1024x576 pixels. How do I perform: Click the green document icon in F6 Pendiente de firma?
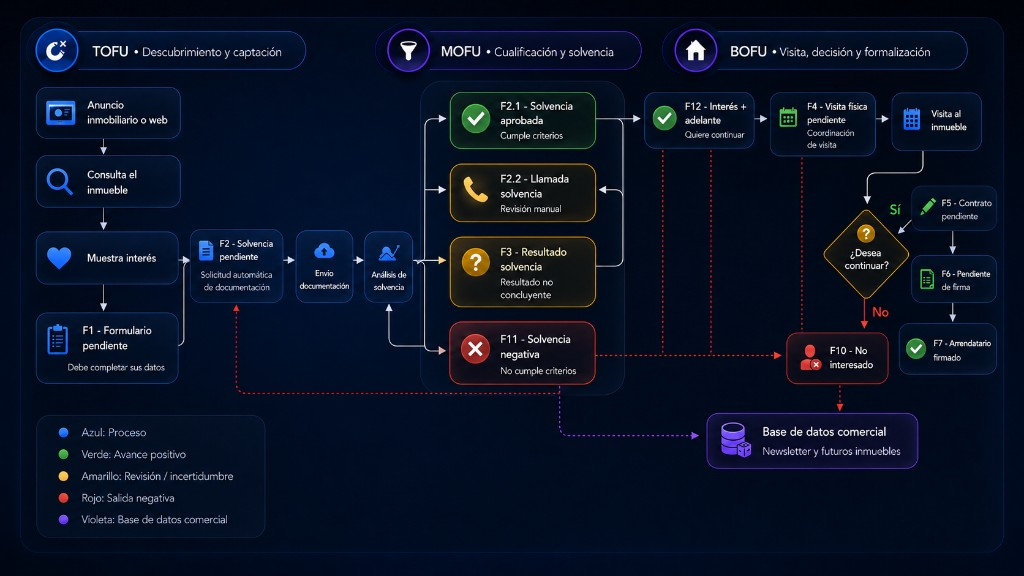pos(927,280)
